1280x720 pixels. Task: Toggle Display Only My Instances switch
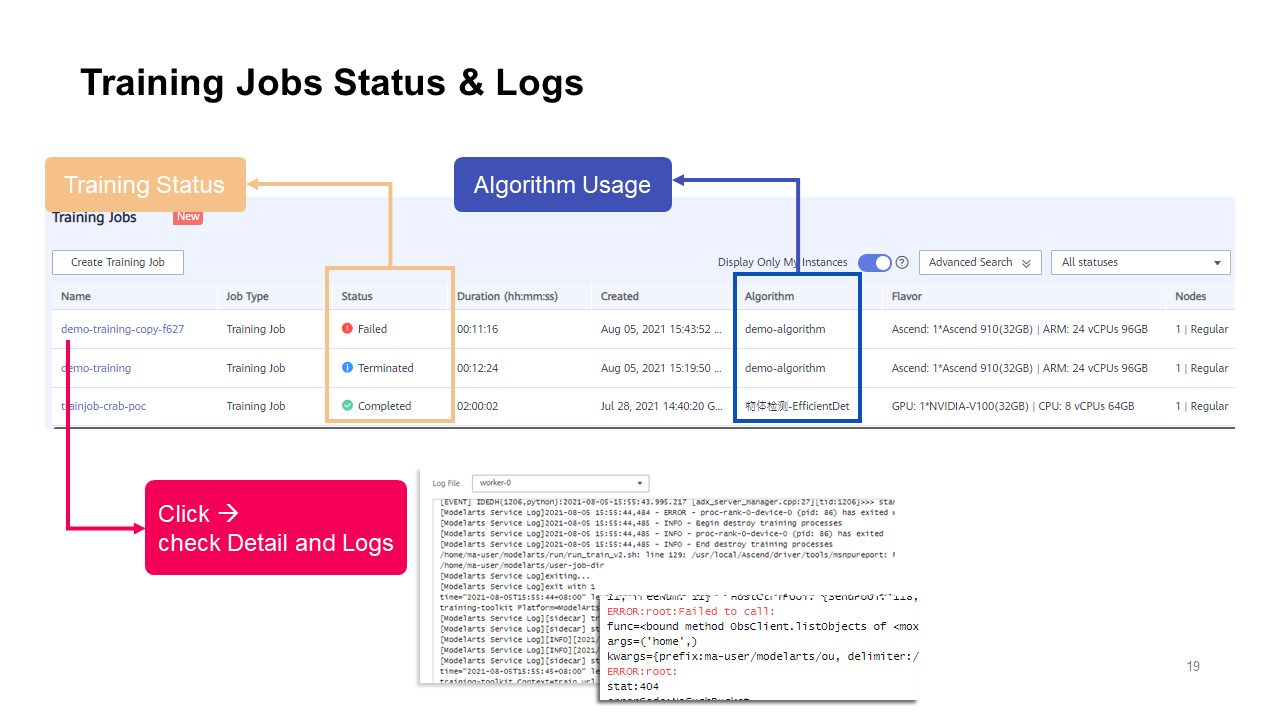coord(874,262)
